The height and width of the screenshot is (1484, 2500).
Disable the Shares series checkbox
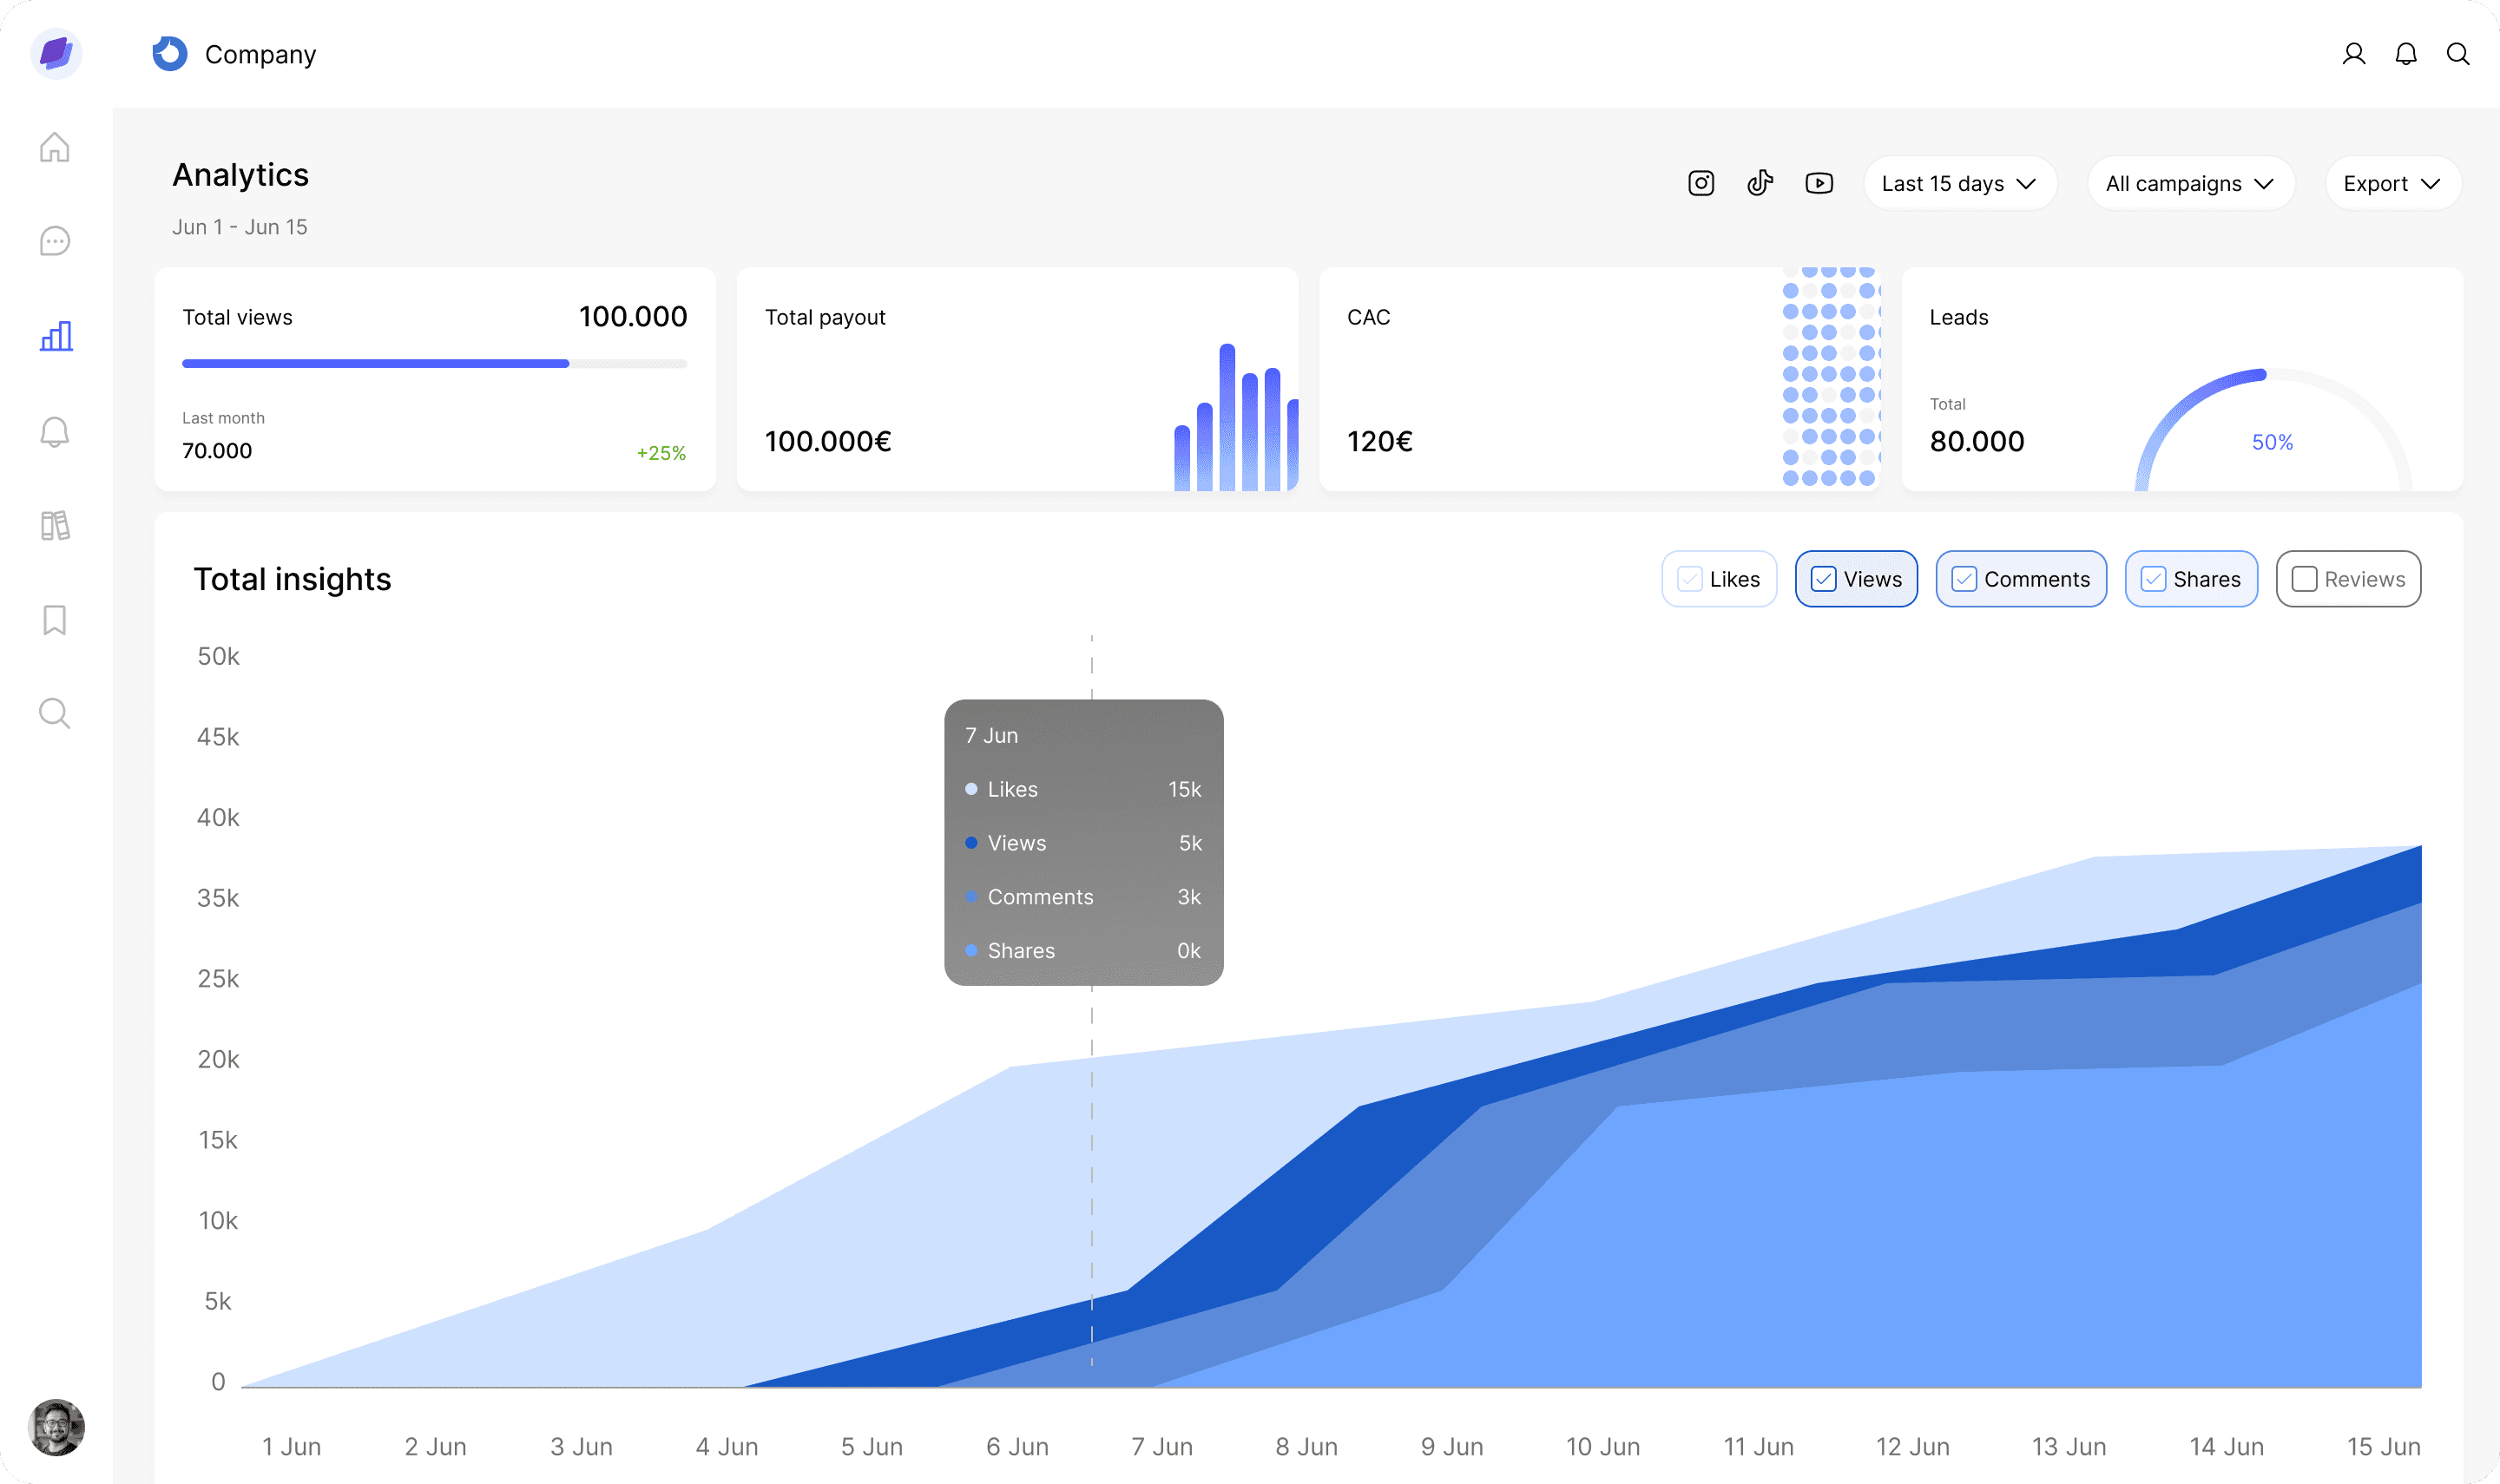pos(2154,579)
